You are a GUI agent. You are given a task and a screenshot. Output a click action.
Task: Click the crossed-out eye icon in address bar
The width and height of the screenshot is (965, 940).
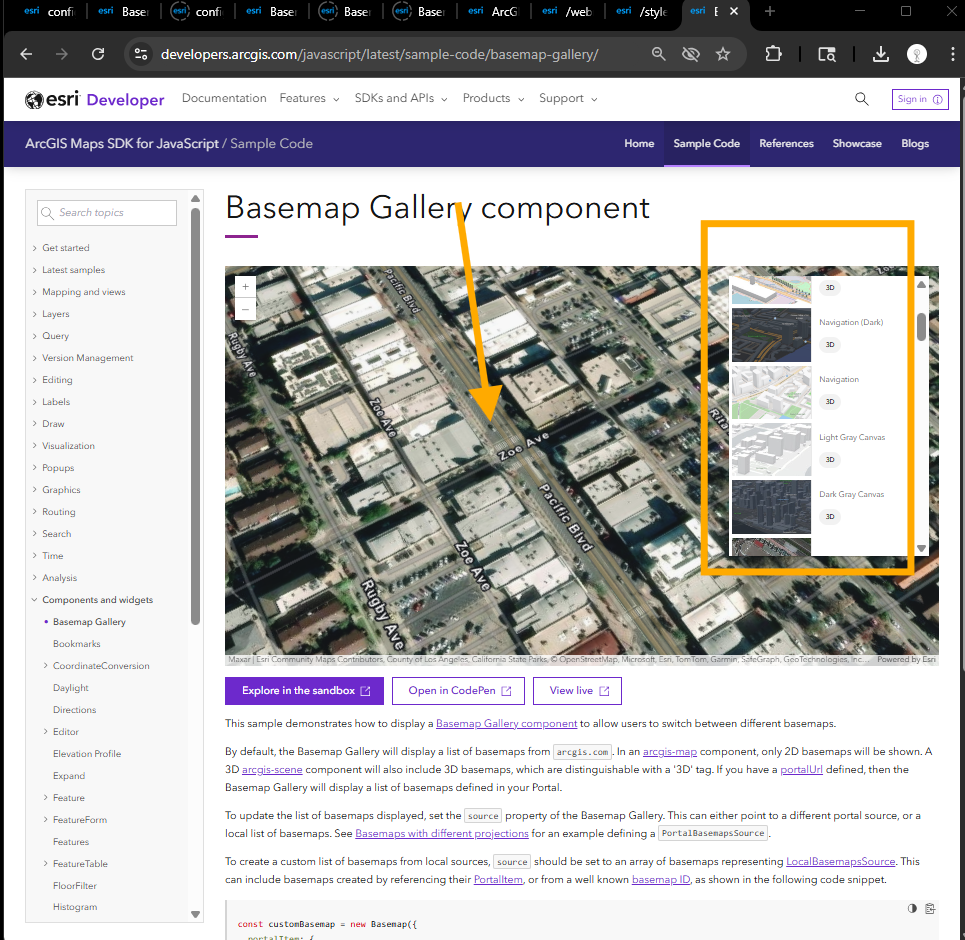pos(691,54)
